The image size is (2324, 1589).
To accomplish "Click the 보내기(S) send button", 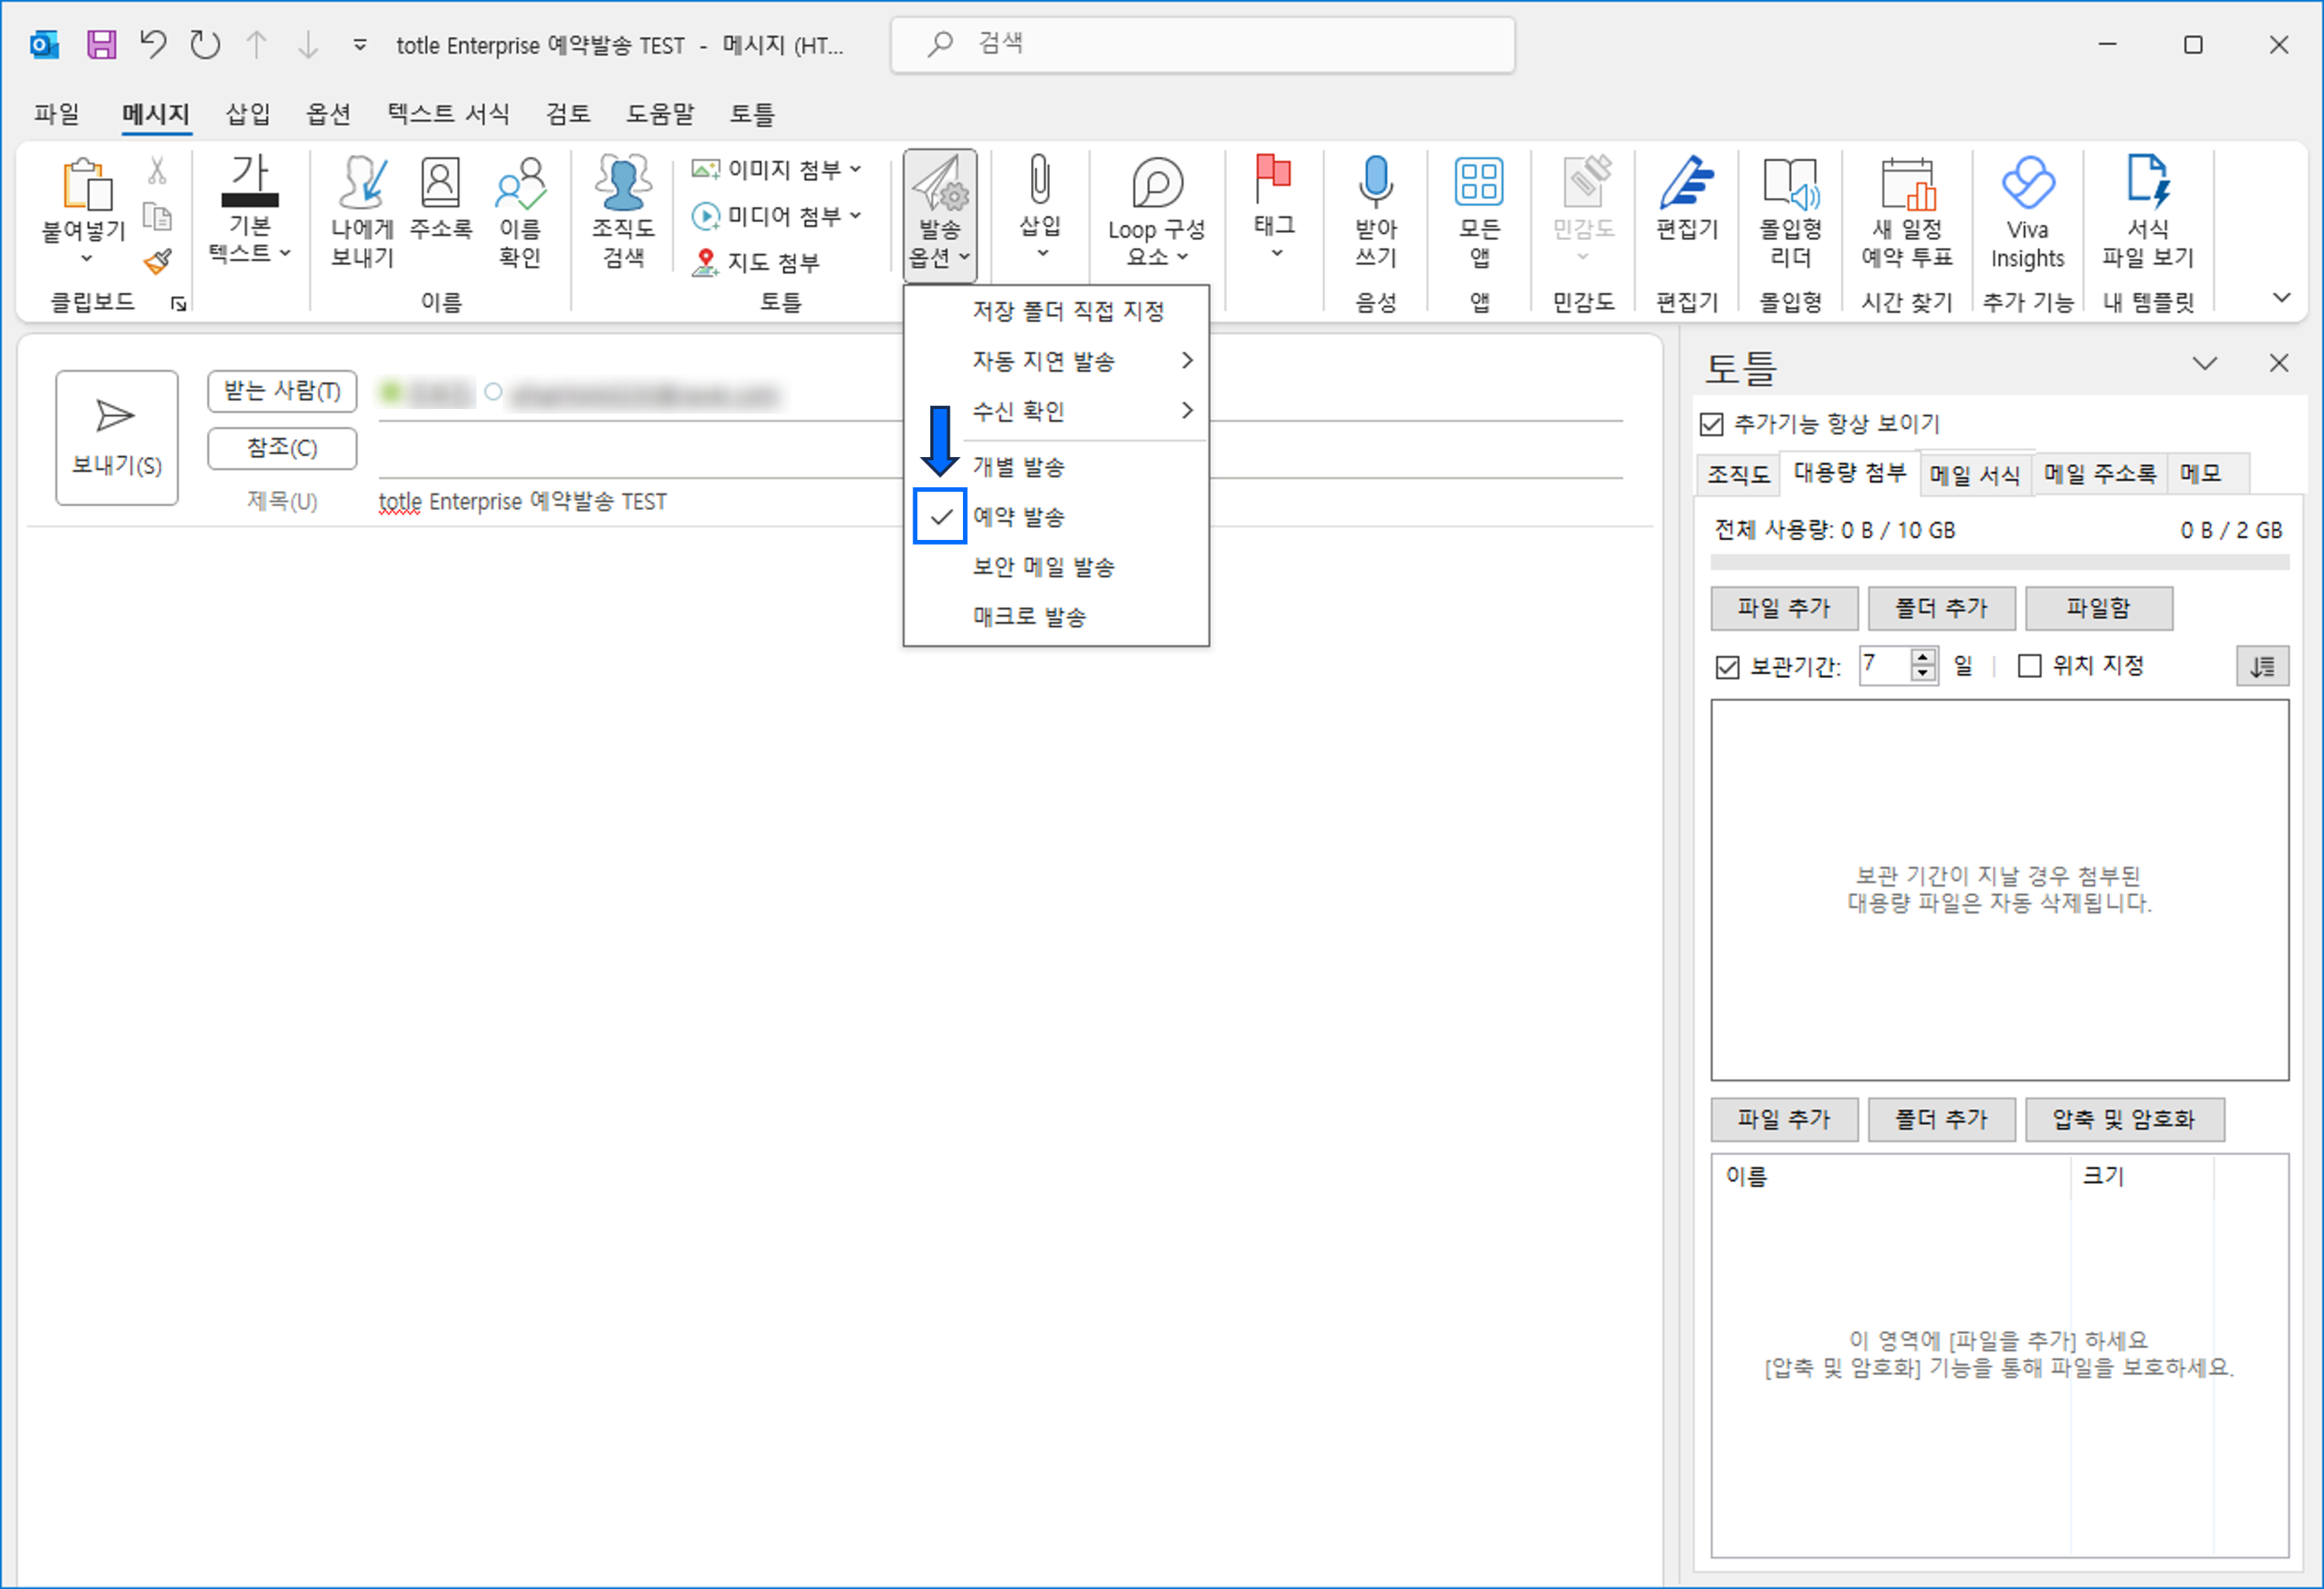I will [x=116, y=437].
